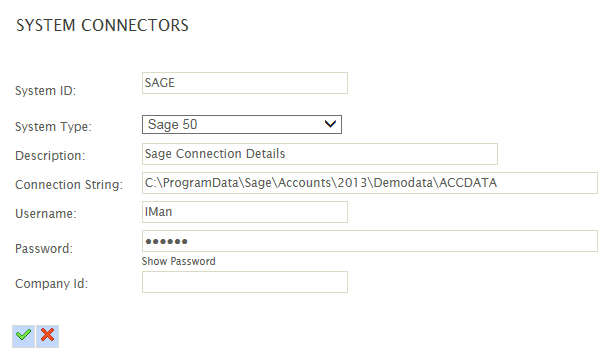Click the Show Password link
Viewport: 607px width, 361px height.
pos(178,262)
